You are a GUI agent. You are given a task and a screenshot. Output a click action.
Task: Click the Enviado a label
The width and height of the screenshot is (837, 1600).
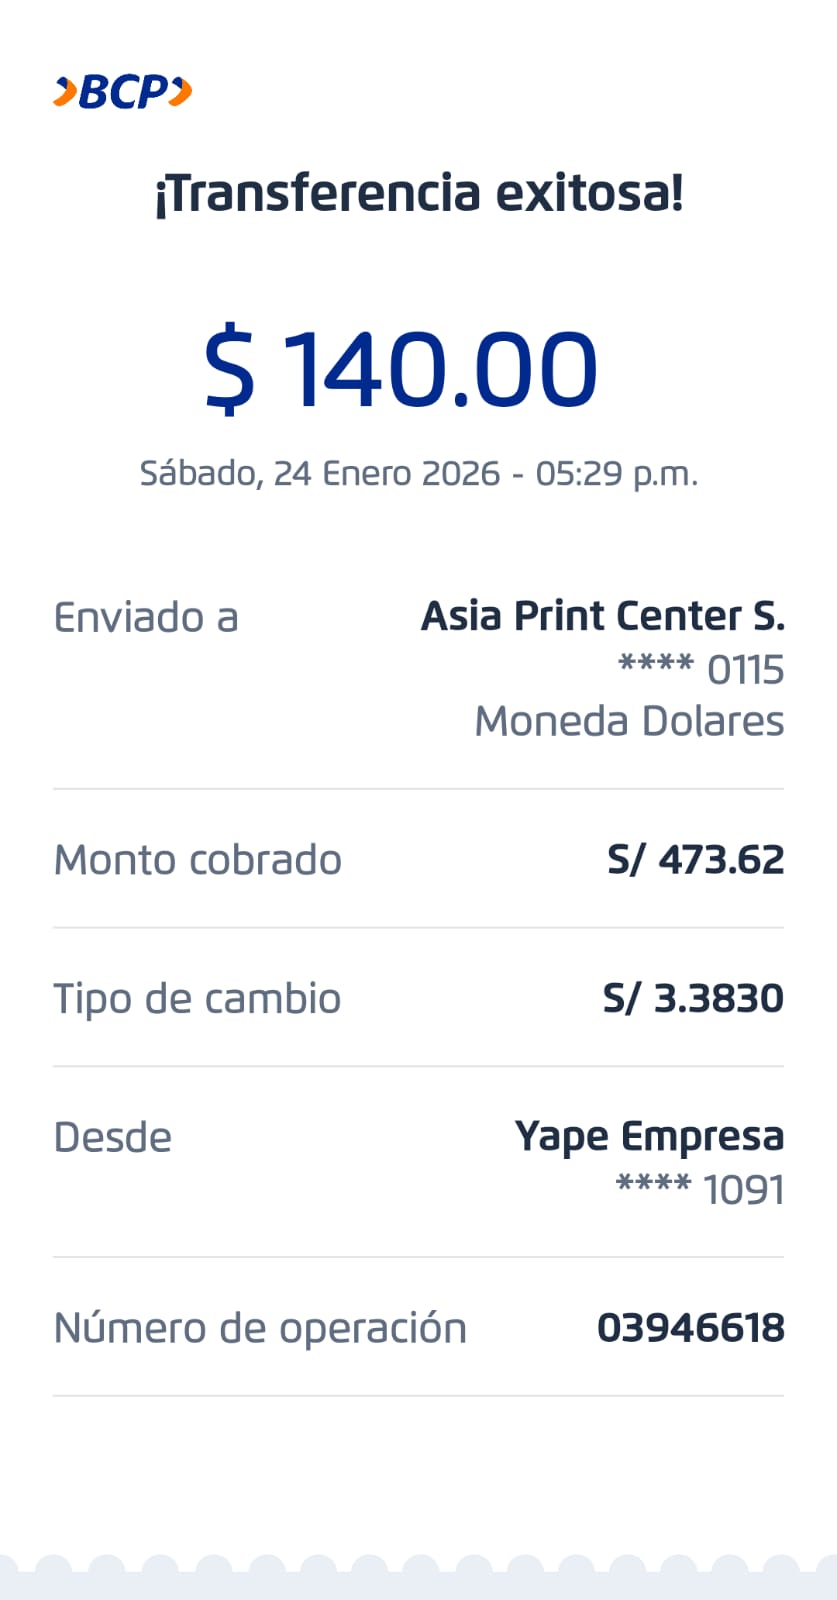(146, 617)
